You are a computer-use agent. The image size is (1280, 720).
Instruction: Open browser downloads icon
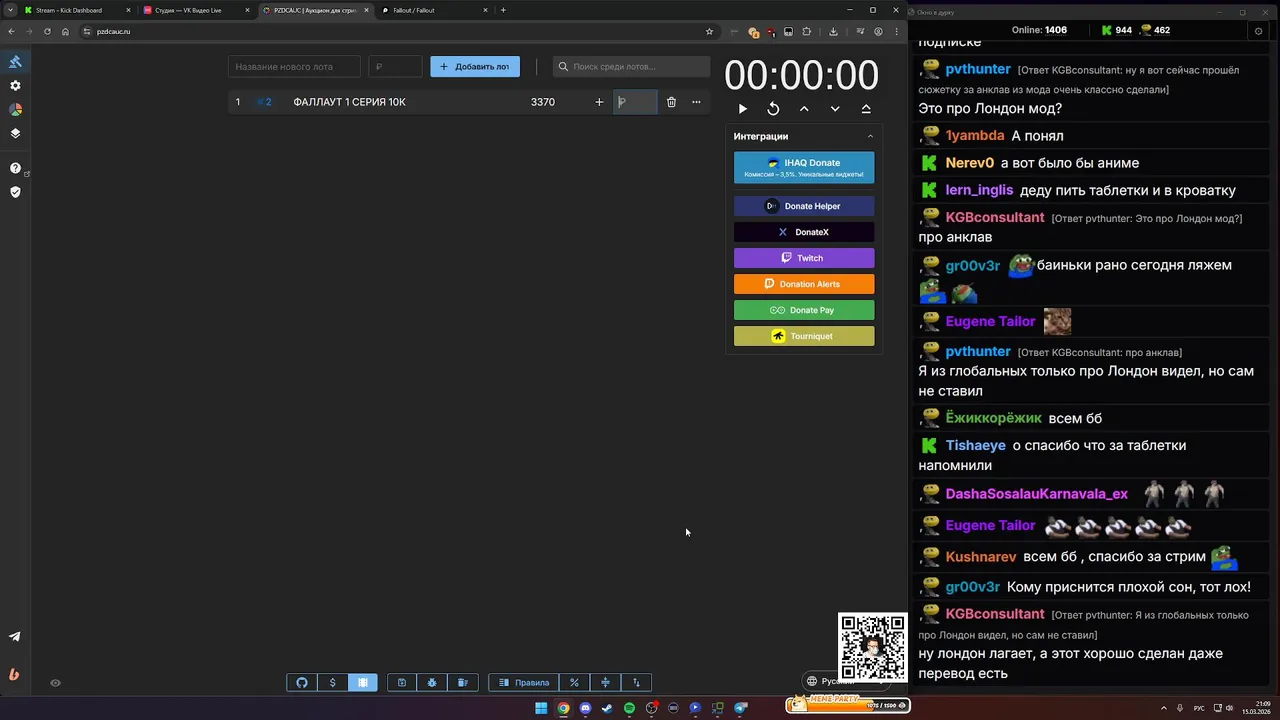pyautogui.click(x=833, y=31)
